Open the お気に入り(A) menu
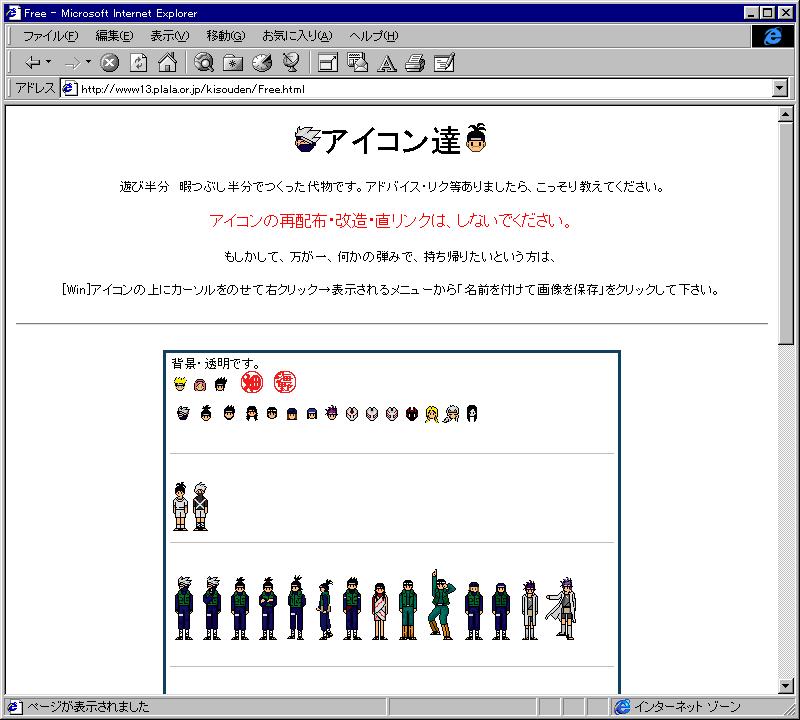Image resolution: width=800 pixels, height=720 pixels. (x=297, y=36)
